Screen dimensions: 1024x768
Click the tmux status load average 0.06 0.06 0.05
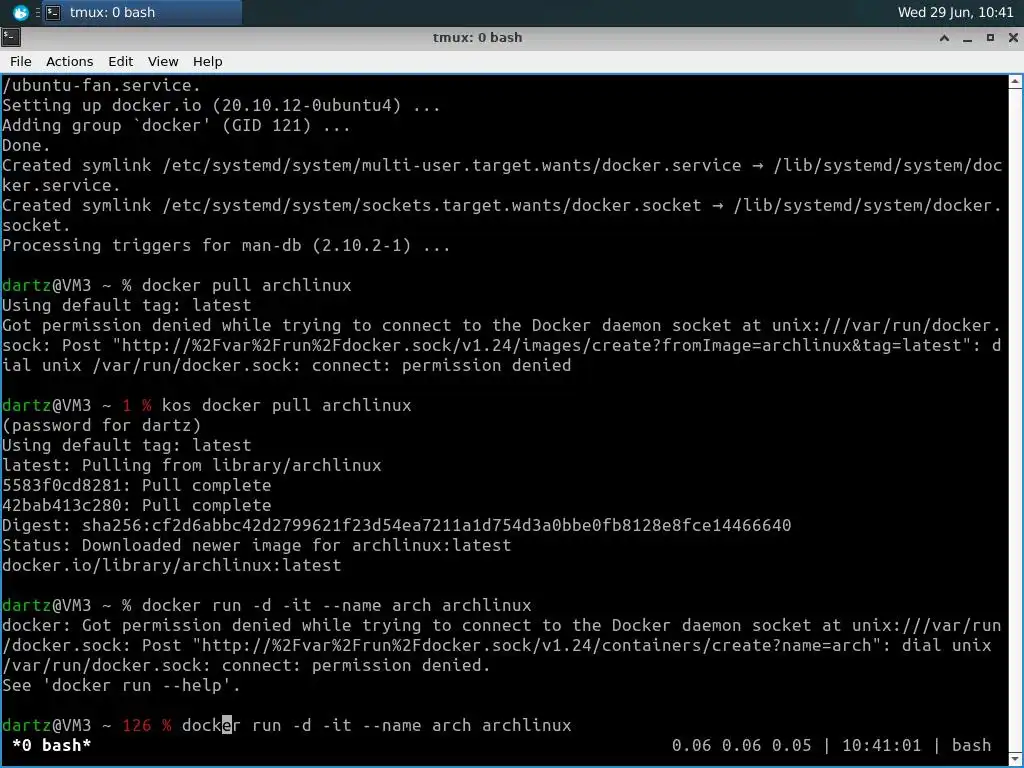tap(741, 745)
